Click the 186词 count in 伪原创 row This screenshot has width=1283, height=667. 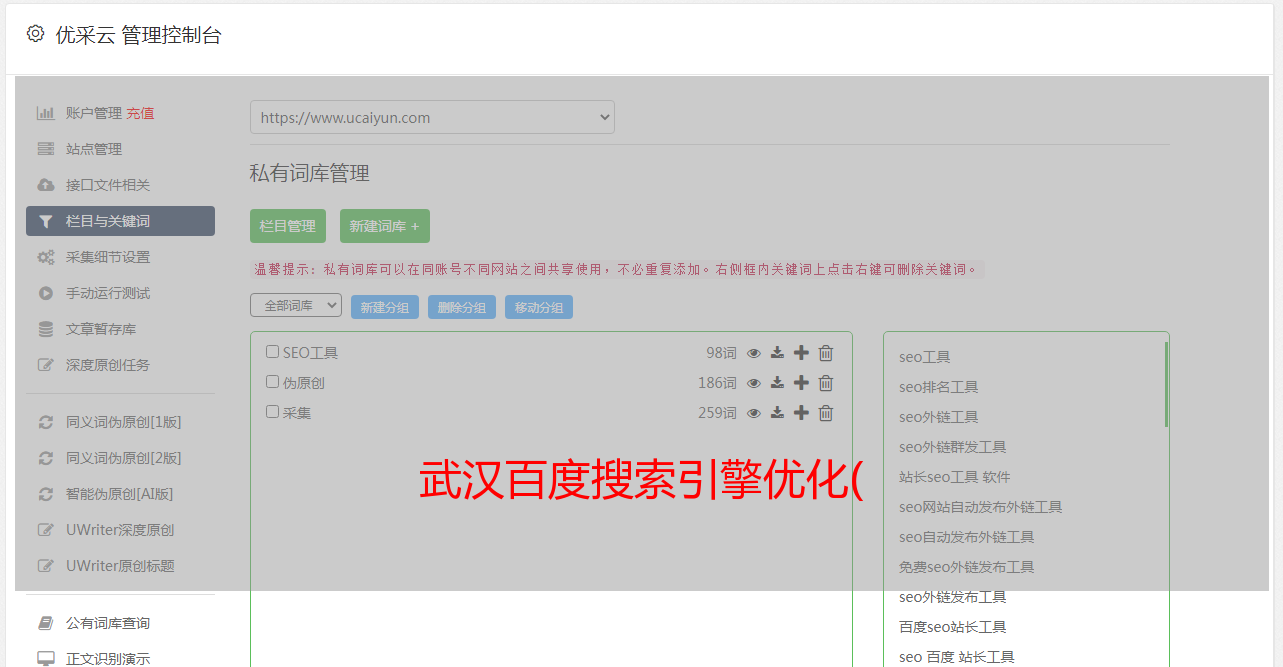tap(717, 383)
